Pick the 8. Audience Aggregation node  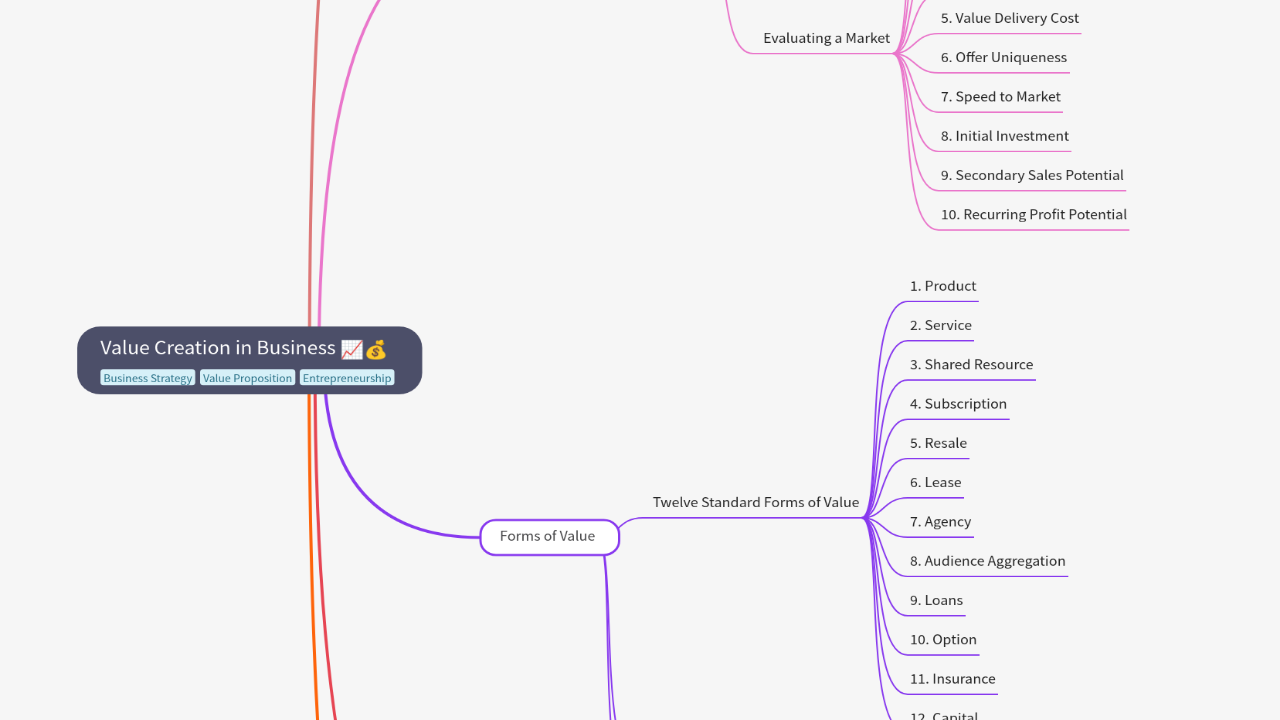[987, 561]
